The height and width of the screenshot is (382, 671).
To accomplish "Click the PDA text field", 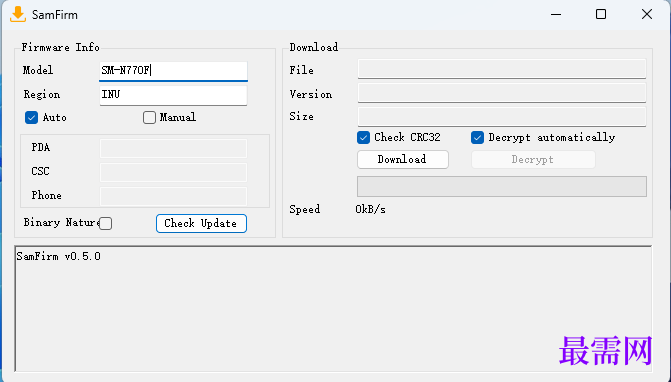I will point(173,148).
